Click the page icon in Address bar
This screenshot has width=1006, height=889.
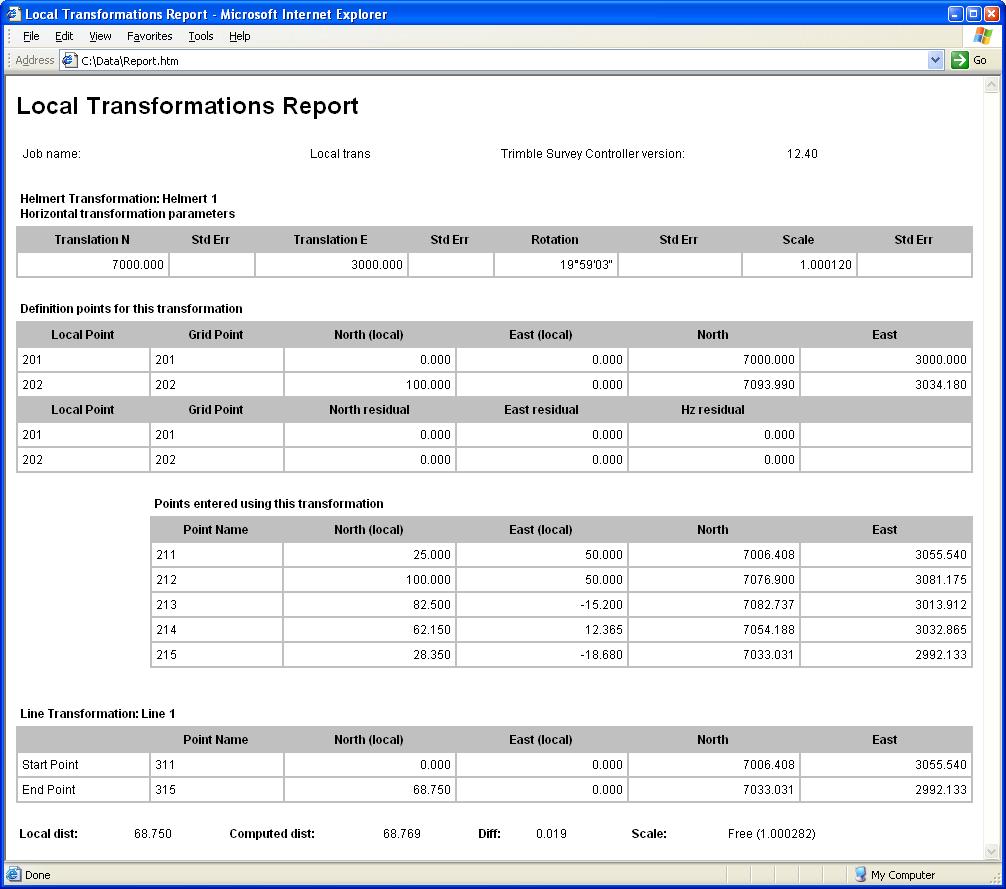[70, 60]
